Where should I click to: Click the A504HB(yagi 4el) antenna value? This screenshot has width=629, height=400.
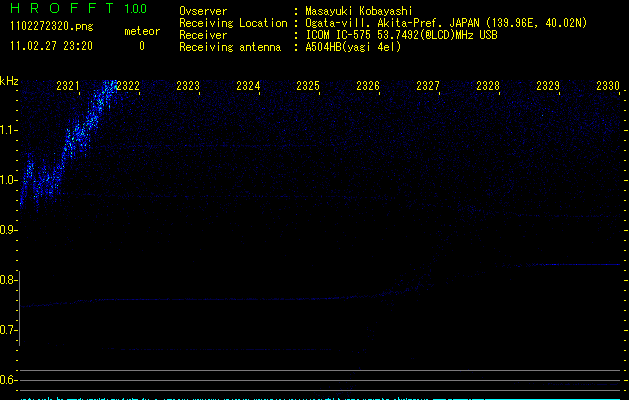pos(353,47)
